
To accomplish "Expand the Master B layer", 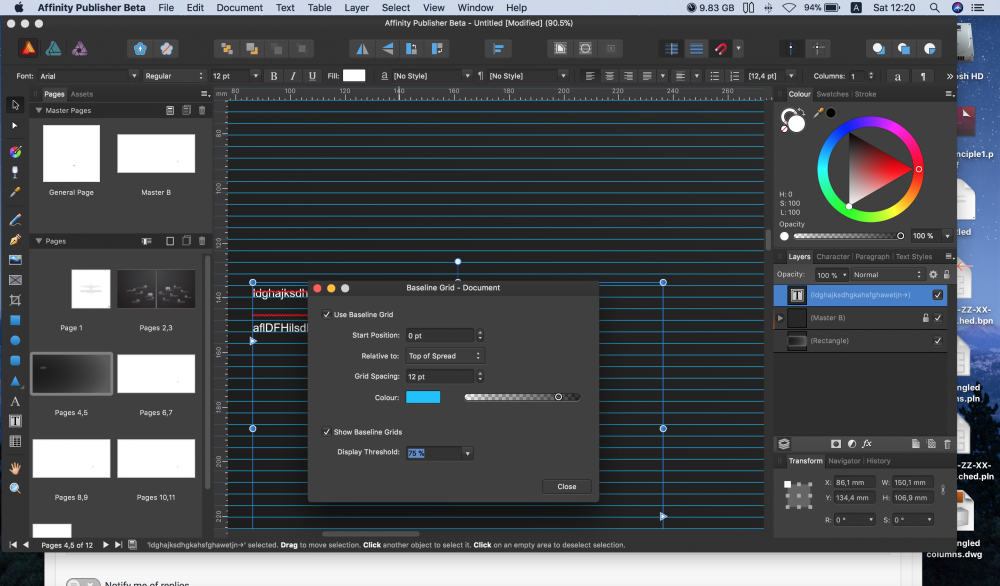I will pos(780,318).
